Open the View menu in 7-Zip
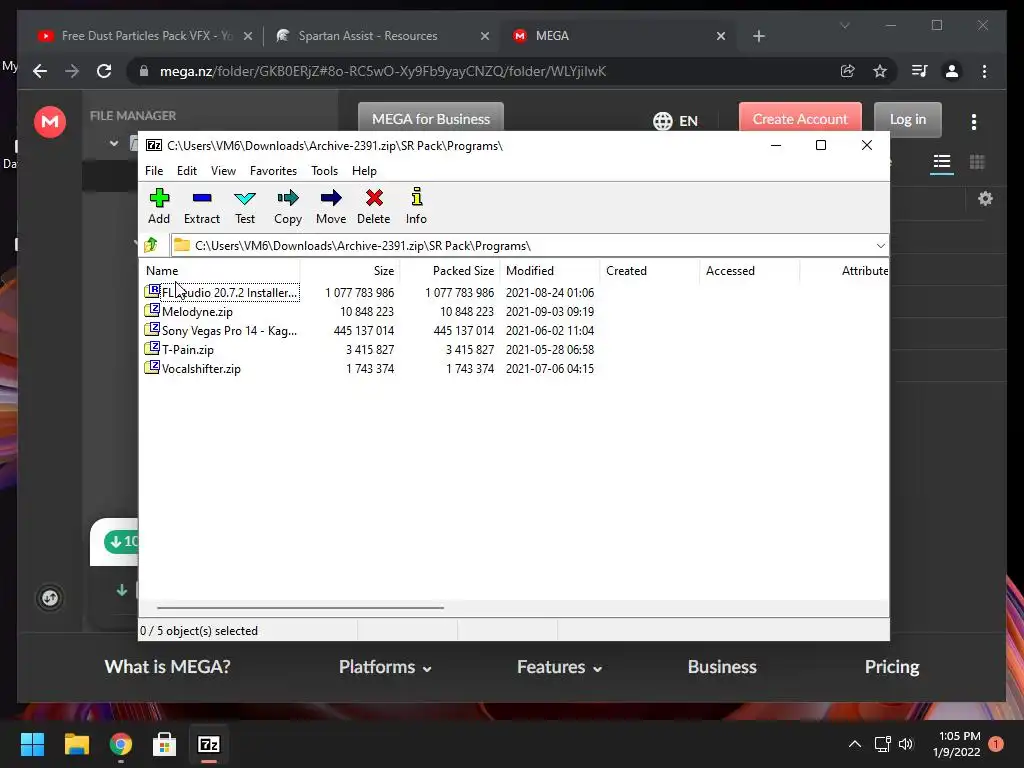This screenshot has width=1024, height=768. coord(223,170)
